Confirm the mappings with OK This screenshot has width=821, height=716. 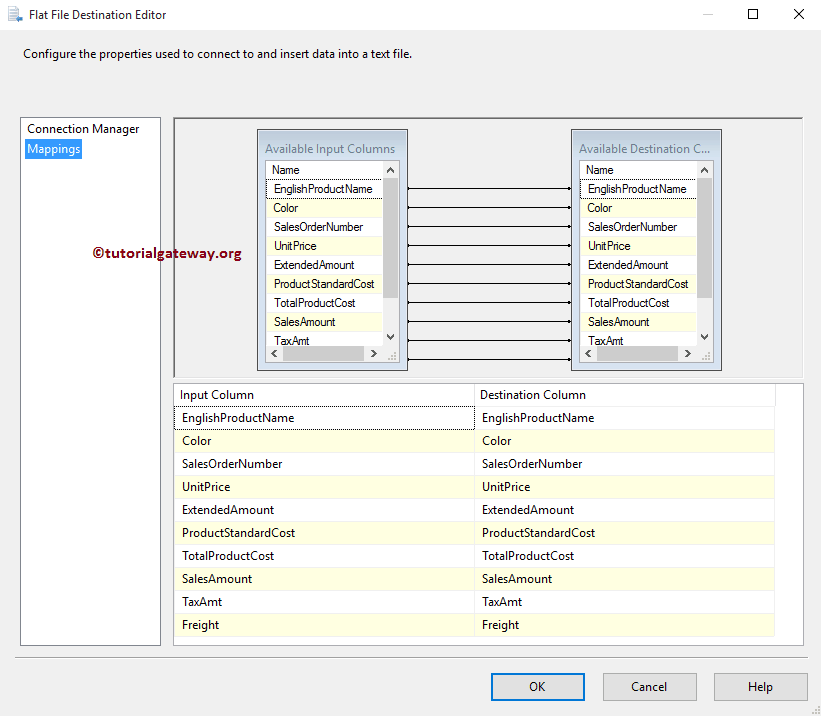[x=537, y=686]
